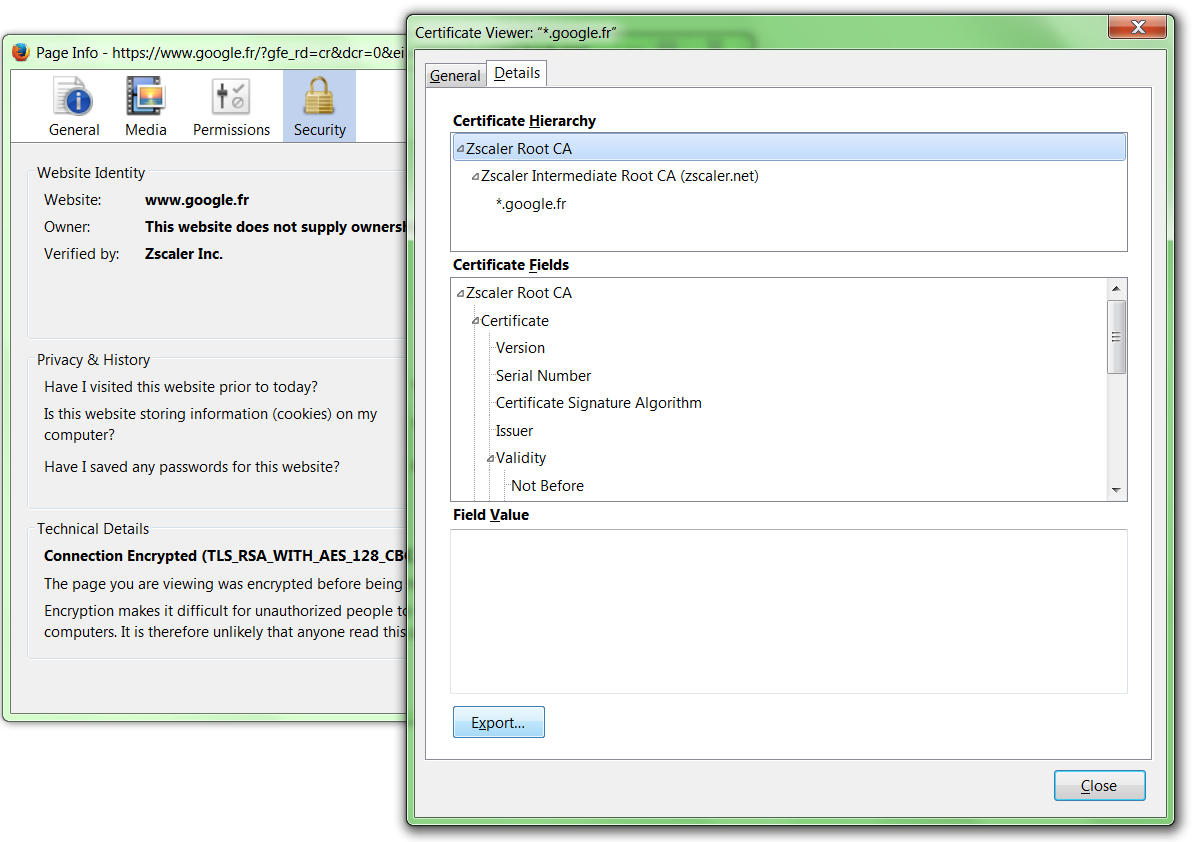The image size is (1197, 842).
Task: Select Security padlock icon in Page Info
Action: 319,107
